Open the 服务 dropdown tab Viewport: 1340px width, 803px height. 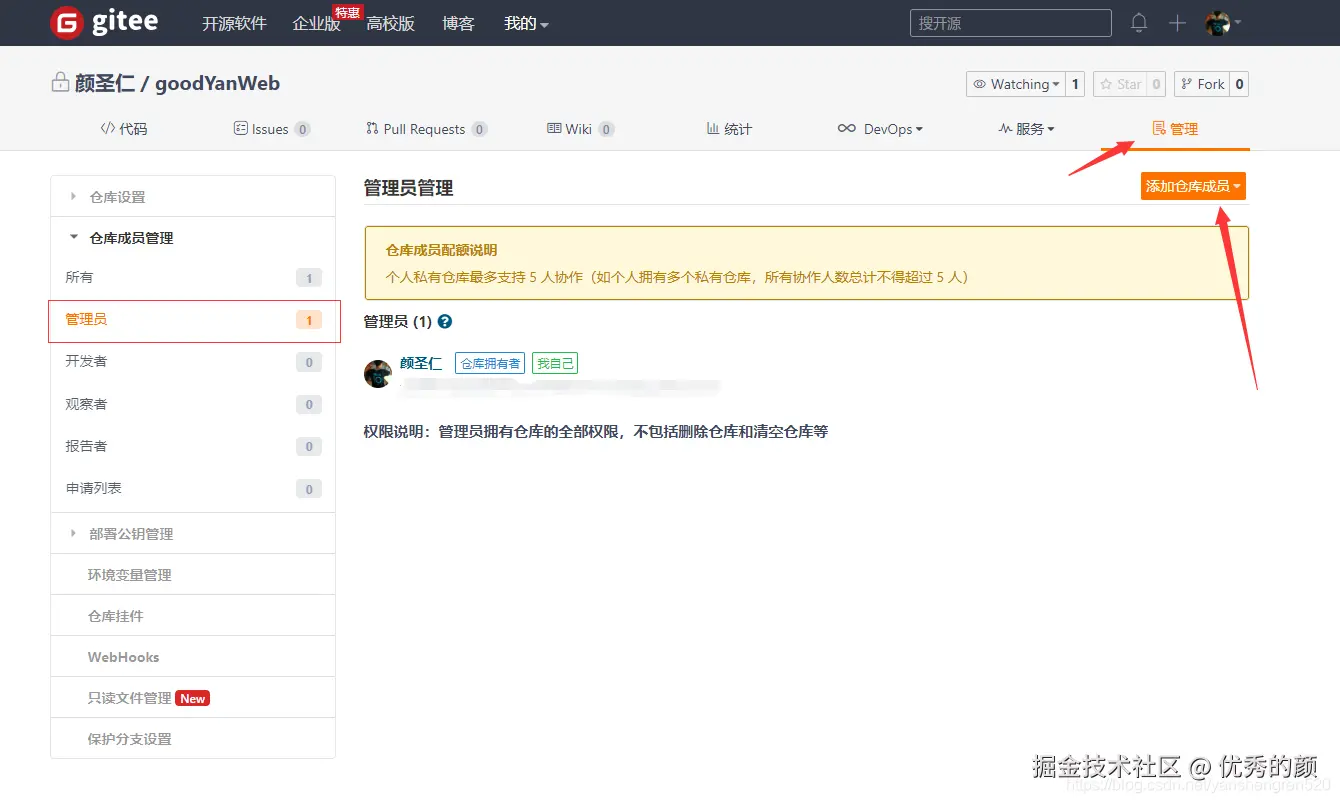pyautogui.click(x=1026, y=129)
